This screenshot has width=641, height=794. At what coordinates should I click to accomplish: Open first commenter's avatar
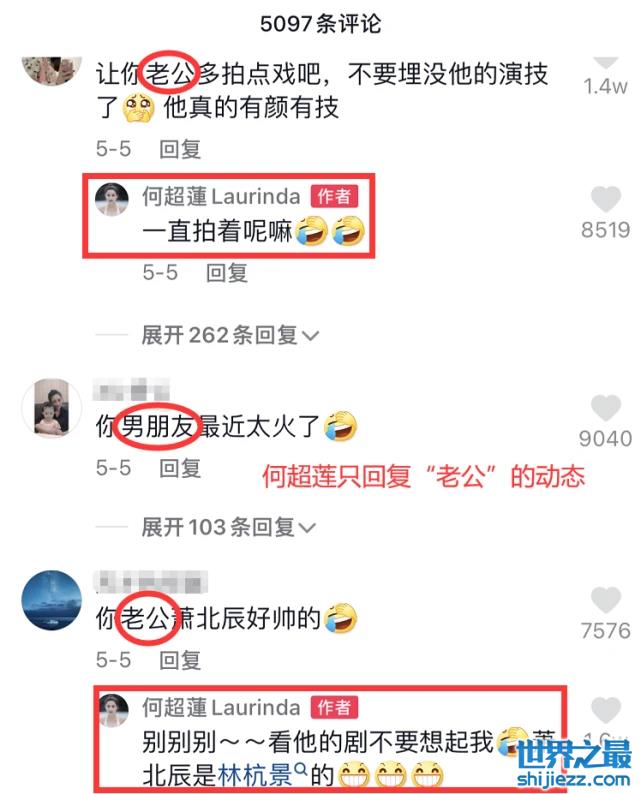coord(52,70)
